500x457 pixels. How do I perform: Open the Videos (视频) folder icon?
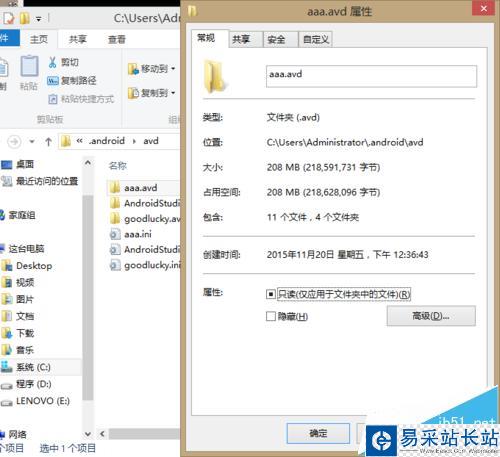point(7,282)
